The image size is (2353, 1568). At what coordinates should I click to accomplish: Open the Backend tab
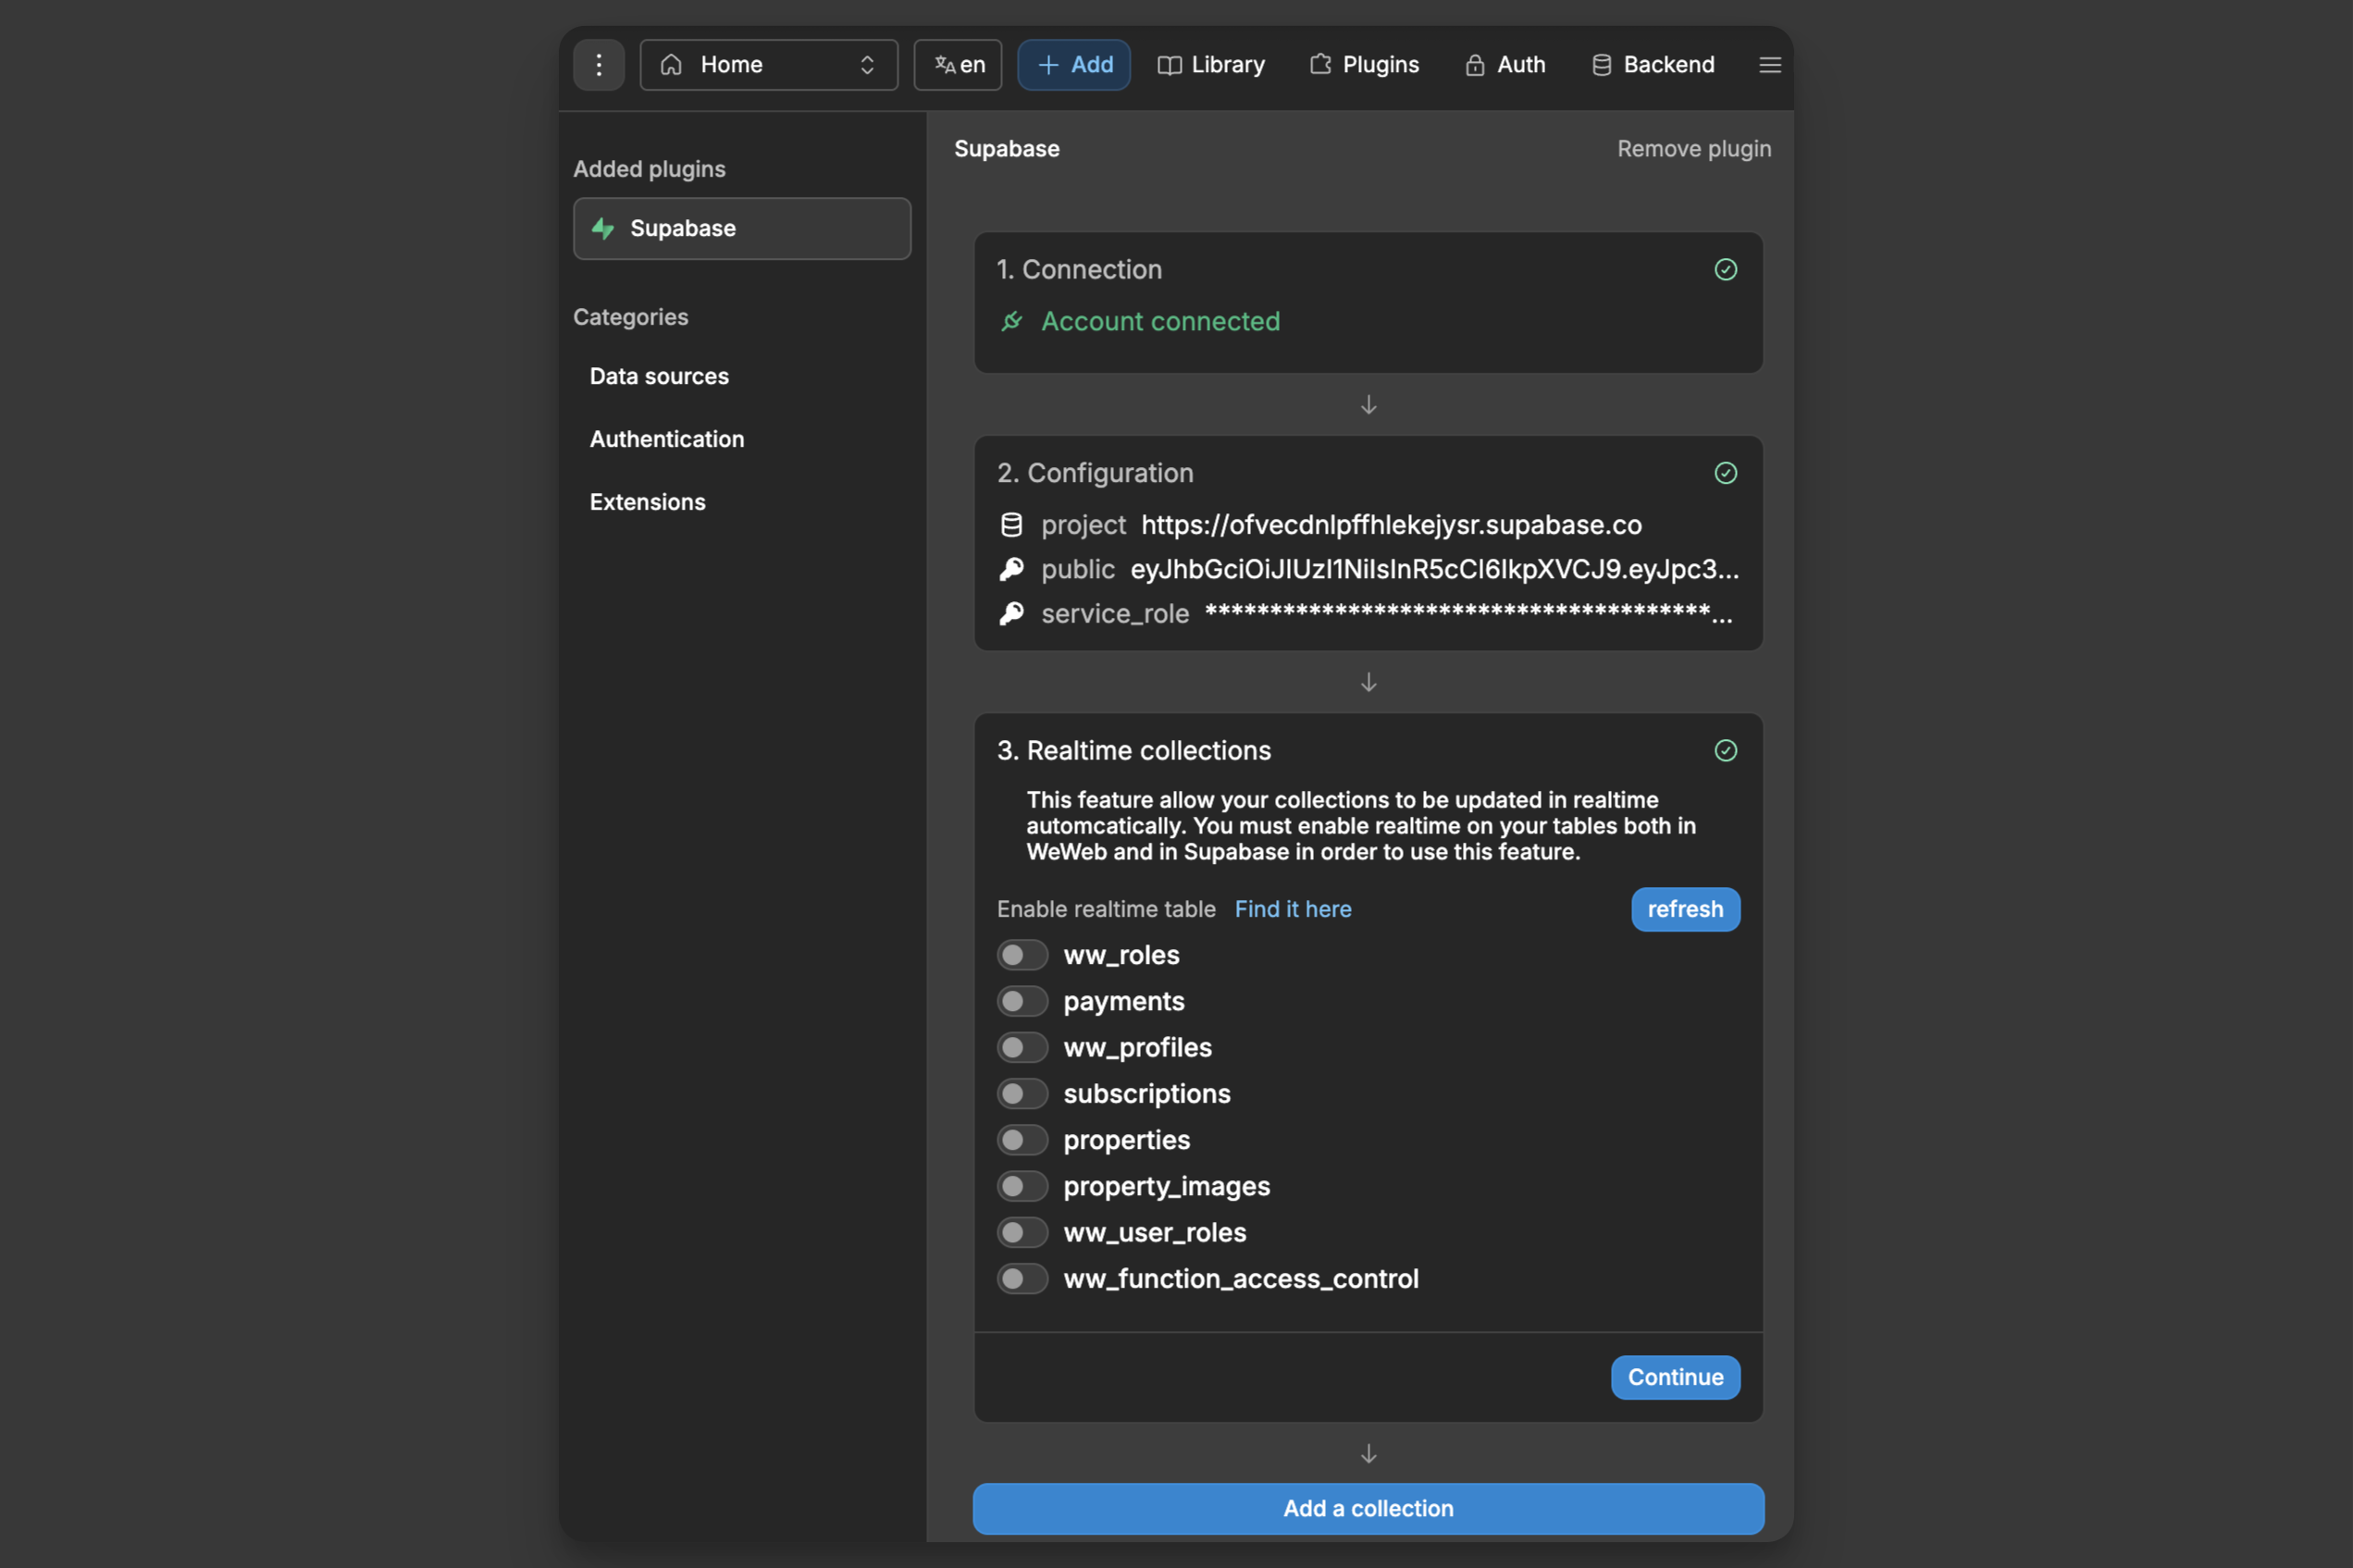1653,65
